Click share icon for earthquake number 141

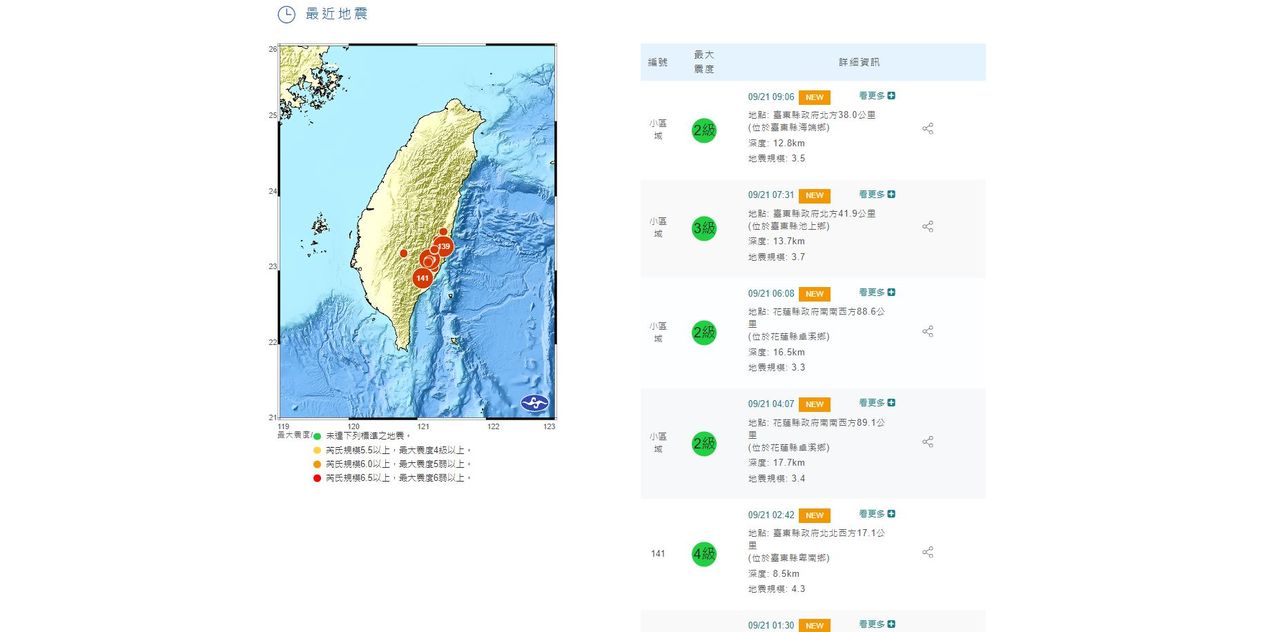pos(927,552)
